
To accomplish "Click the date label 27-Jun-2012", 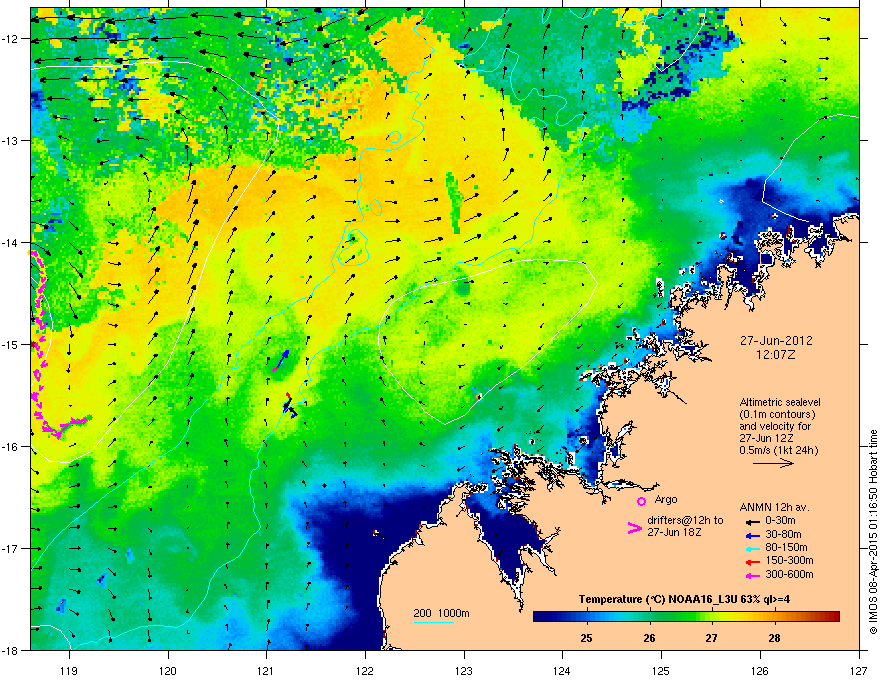I will tap(776, 341).
